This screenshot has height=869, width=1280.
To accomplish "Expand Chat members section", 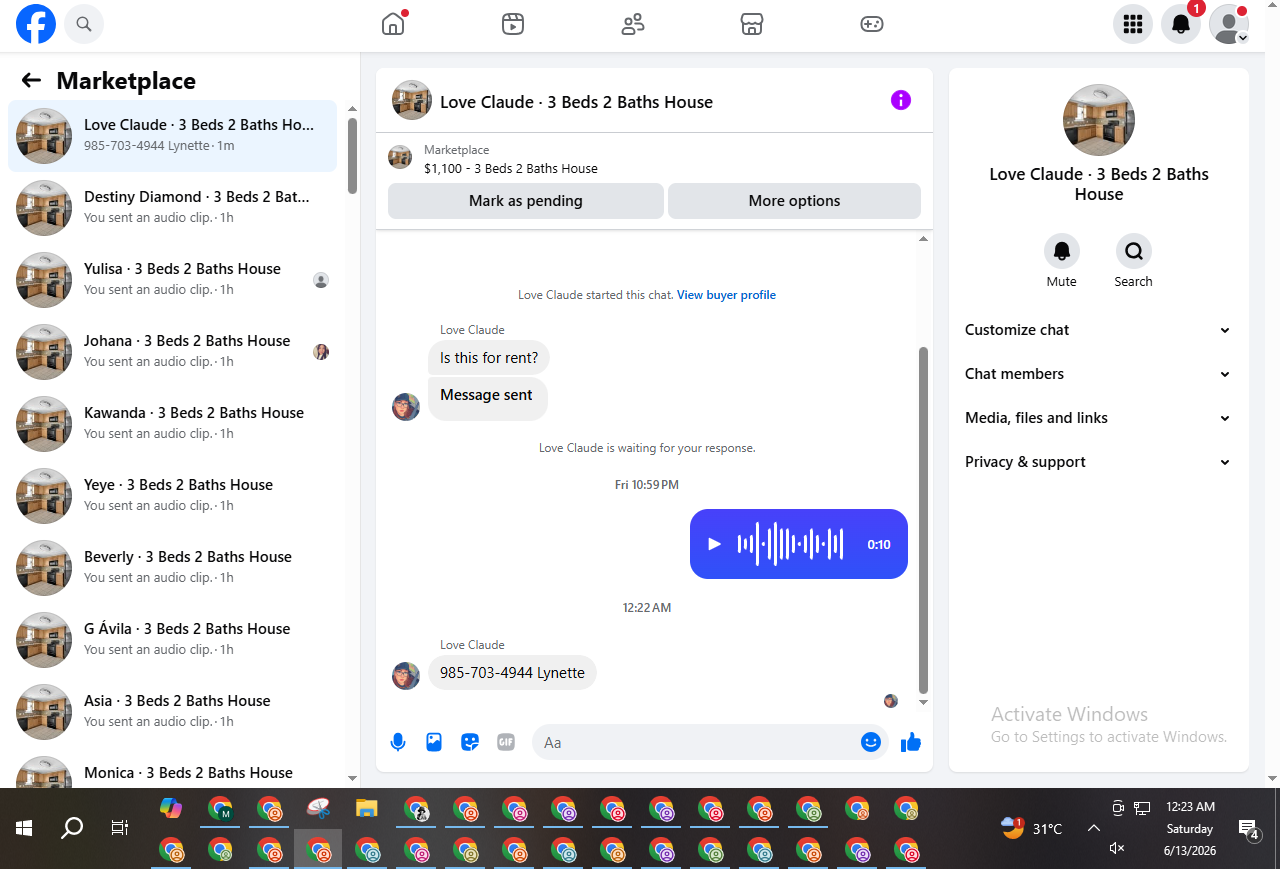I will click(1098, 374).
